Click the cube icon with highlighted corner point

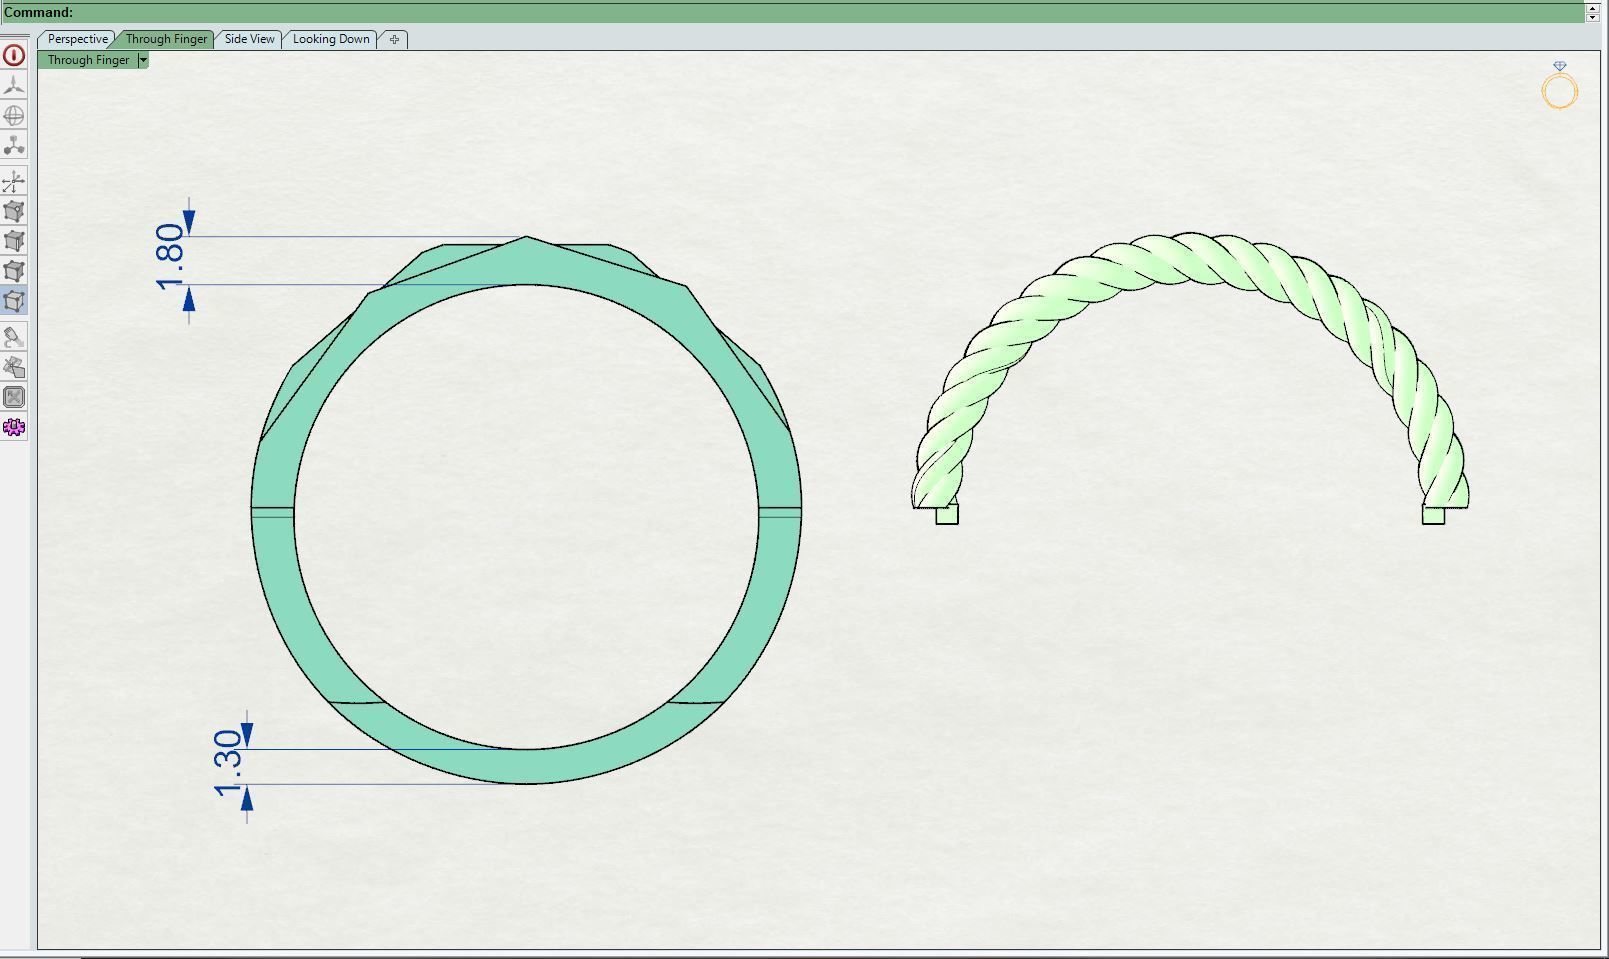[x=14, y=211]
